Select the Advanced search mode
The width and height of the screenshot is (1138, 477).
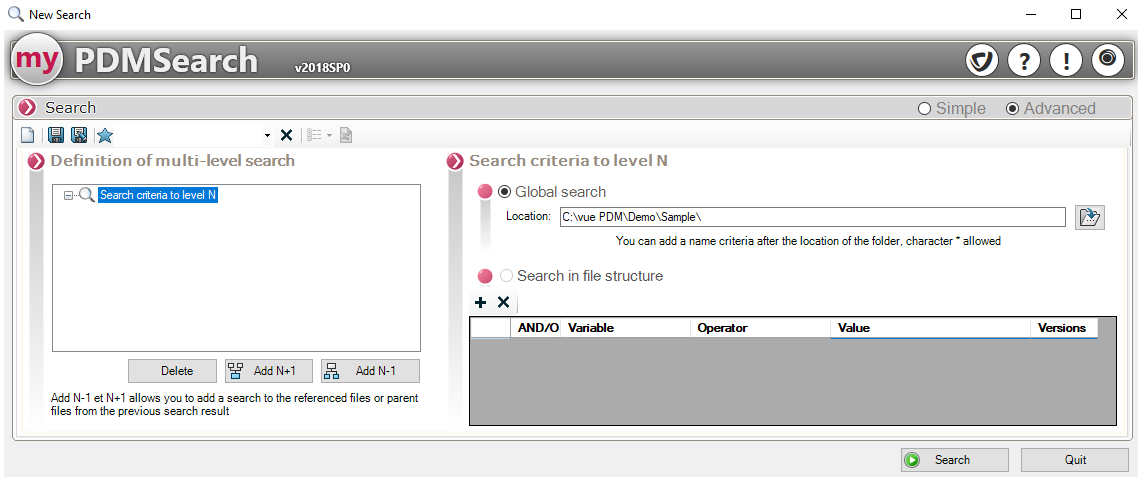[1013, 108]
